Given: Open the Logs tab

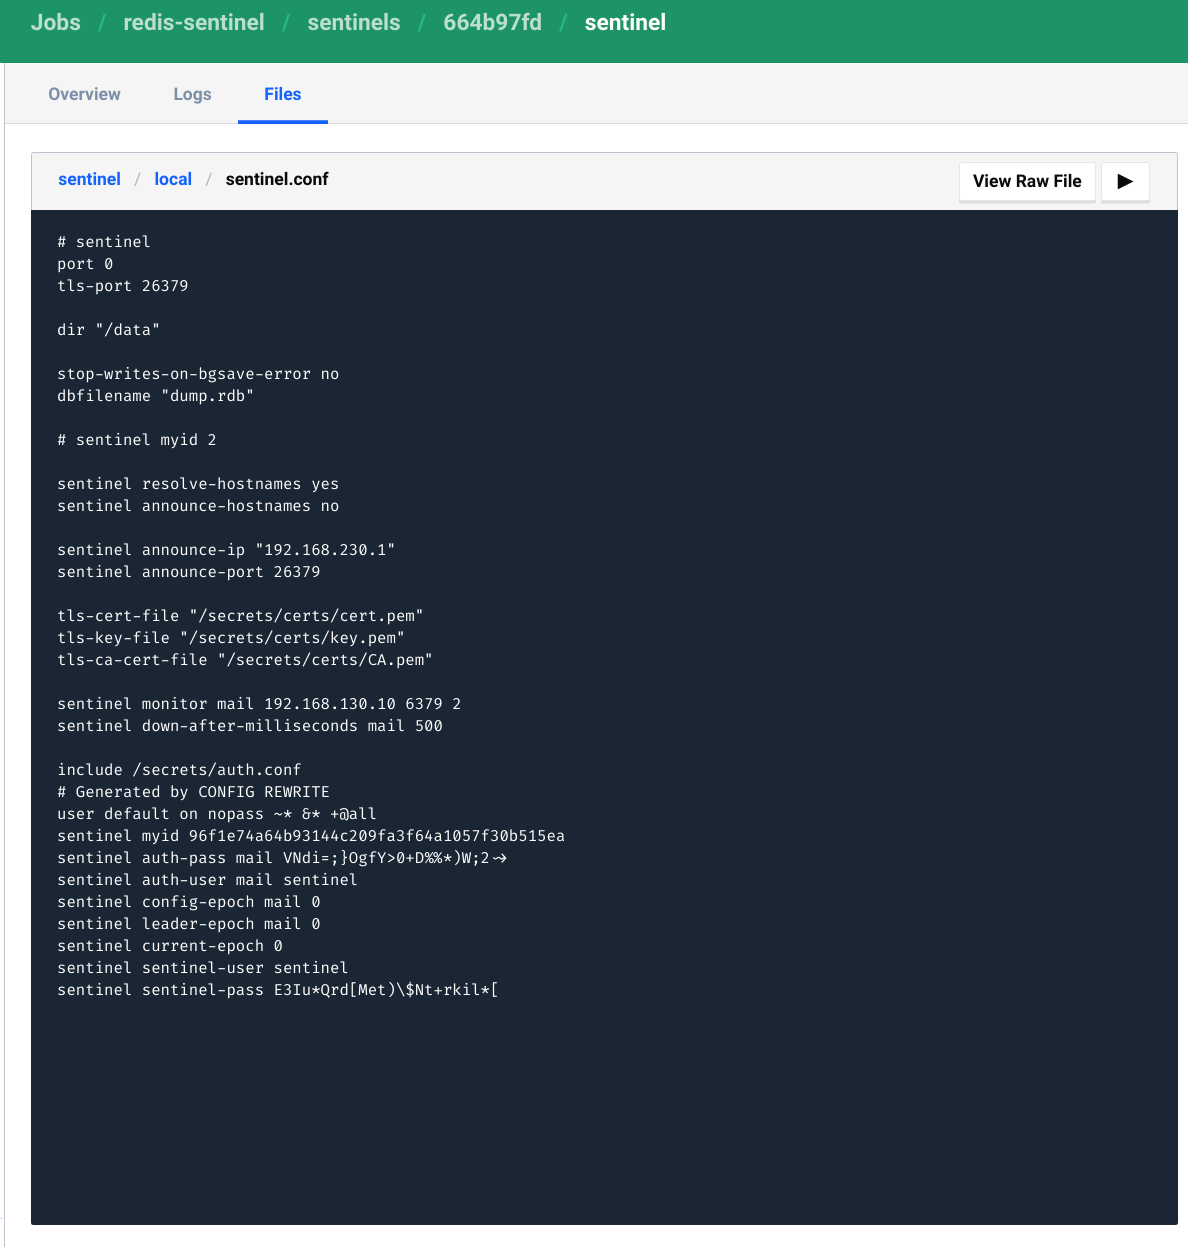Looking at the screenshot, I should tap(192, 94).
